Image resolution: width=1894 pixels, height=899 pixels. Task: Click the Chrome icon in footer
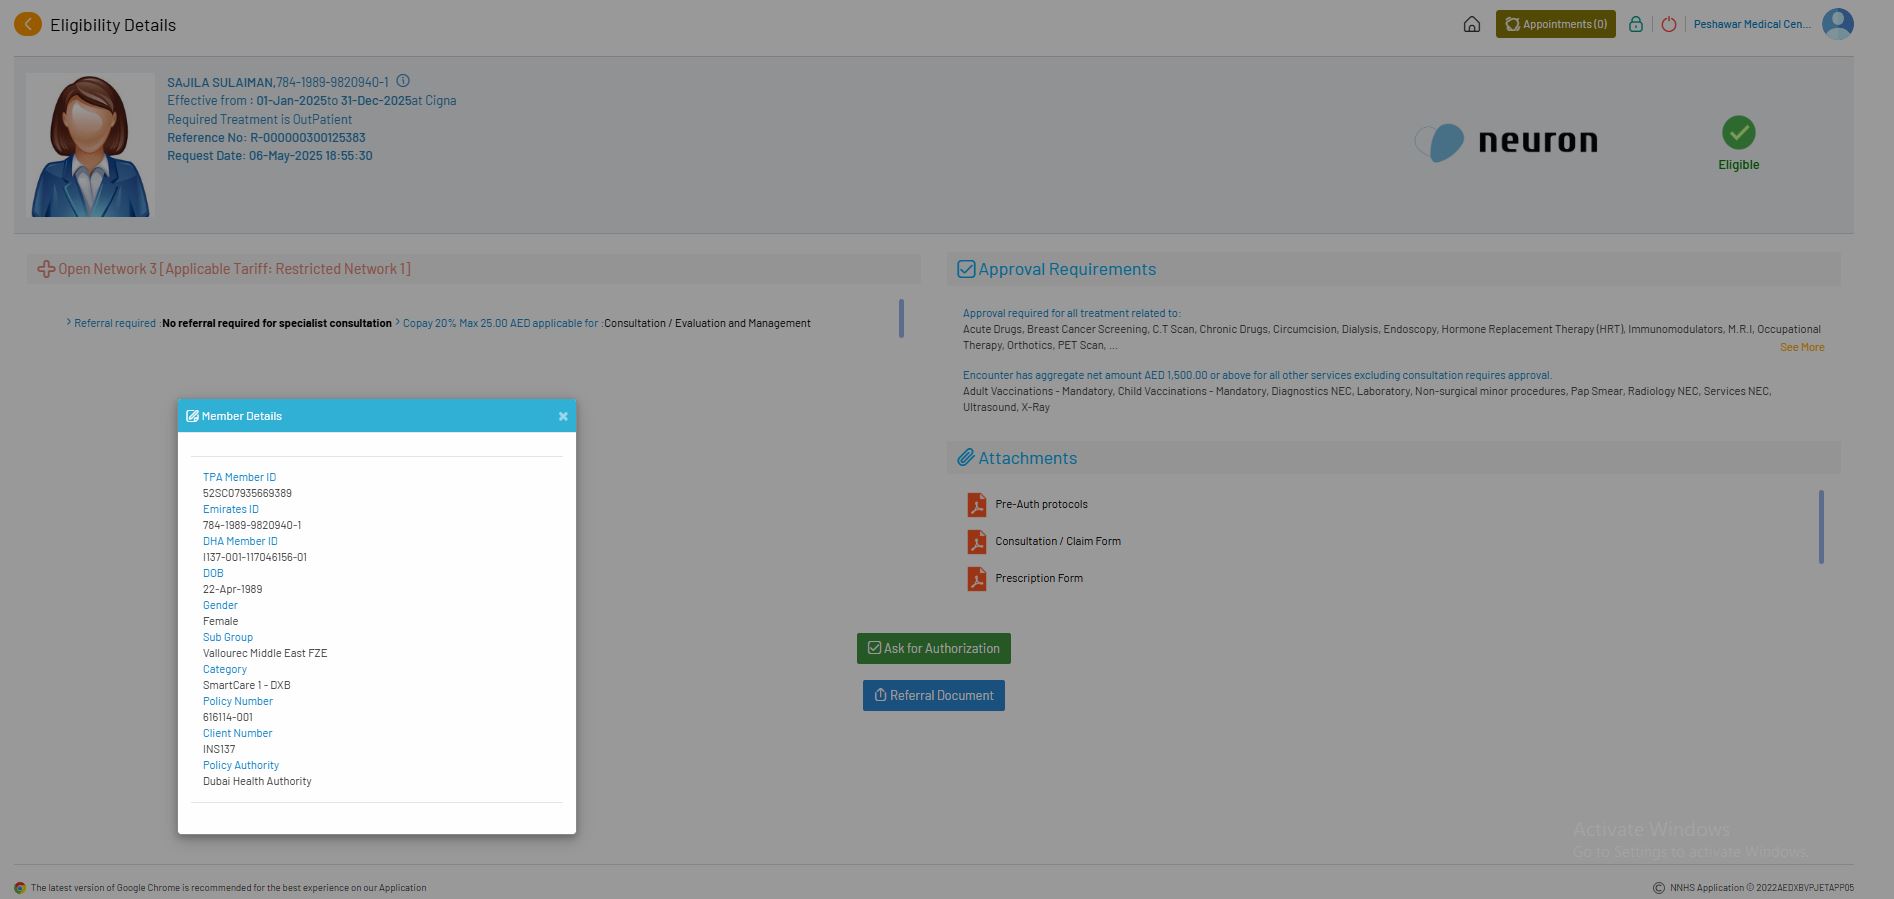click(20, 887)
